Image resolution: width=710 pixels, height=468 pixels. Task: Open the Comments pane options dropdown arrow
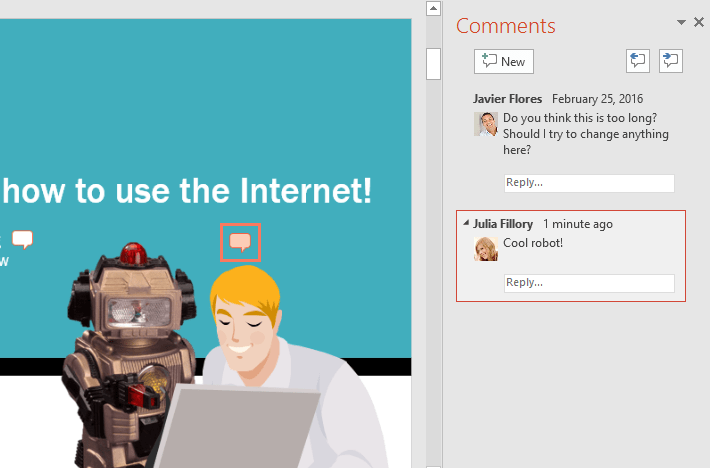[681, 22]
